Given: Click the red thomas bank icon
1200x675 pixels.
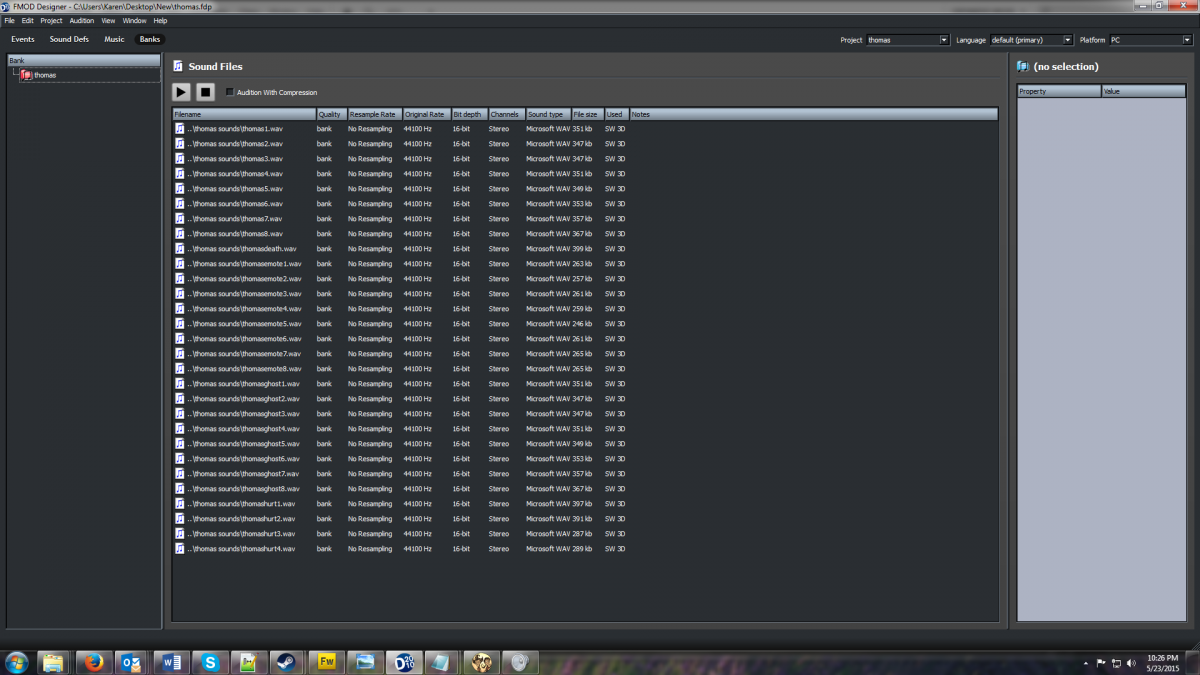Looking at the screenshot, I should (27, 75).
